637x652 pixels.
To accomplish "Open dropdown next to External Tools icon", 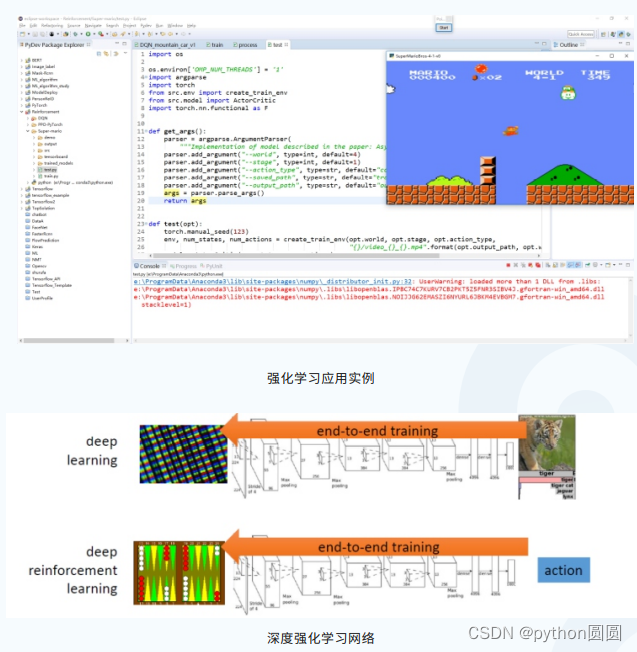I will point(107,34).
